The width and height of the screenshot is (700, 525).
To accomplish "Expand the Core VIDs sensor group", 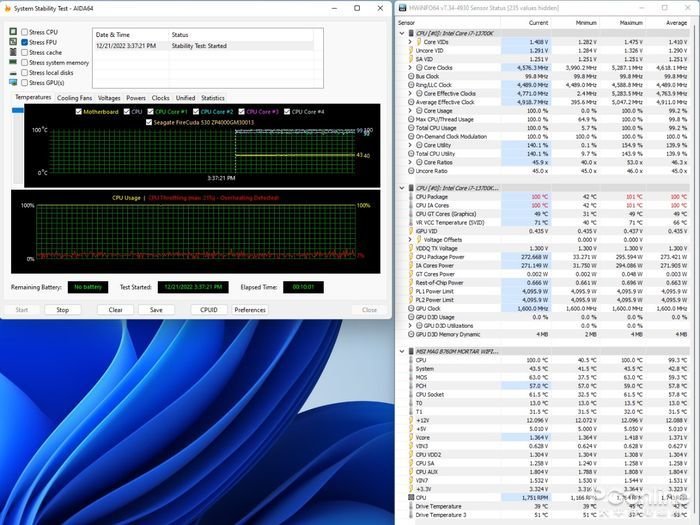I will pos(410,42).
